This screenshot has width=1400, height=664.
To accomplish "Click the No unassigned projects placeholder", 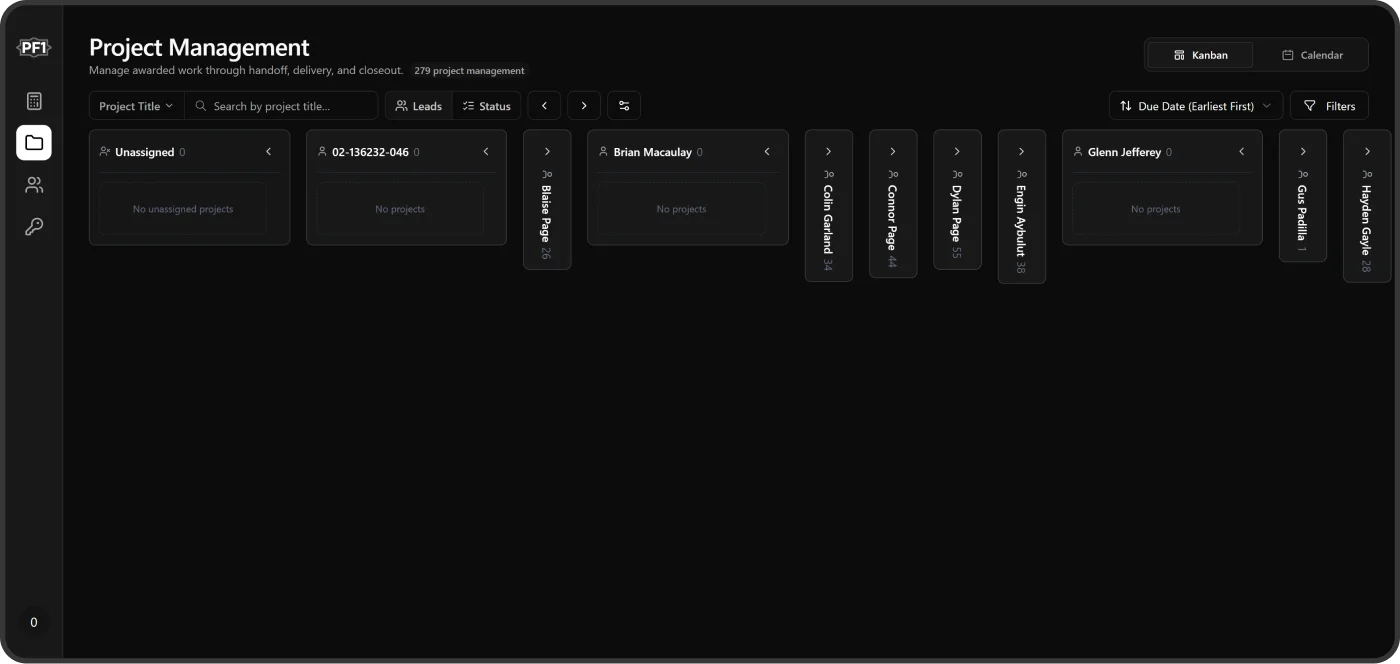I will 183,209.
